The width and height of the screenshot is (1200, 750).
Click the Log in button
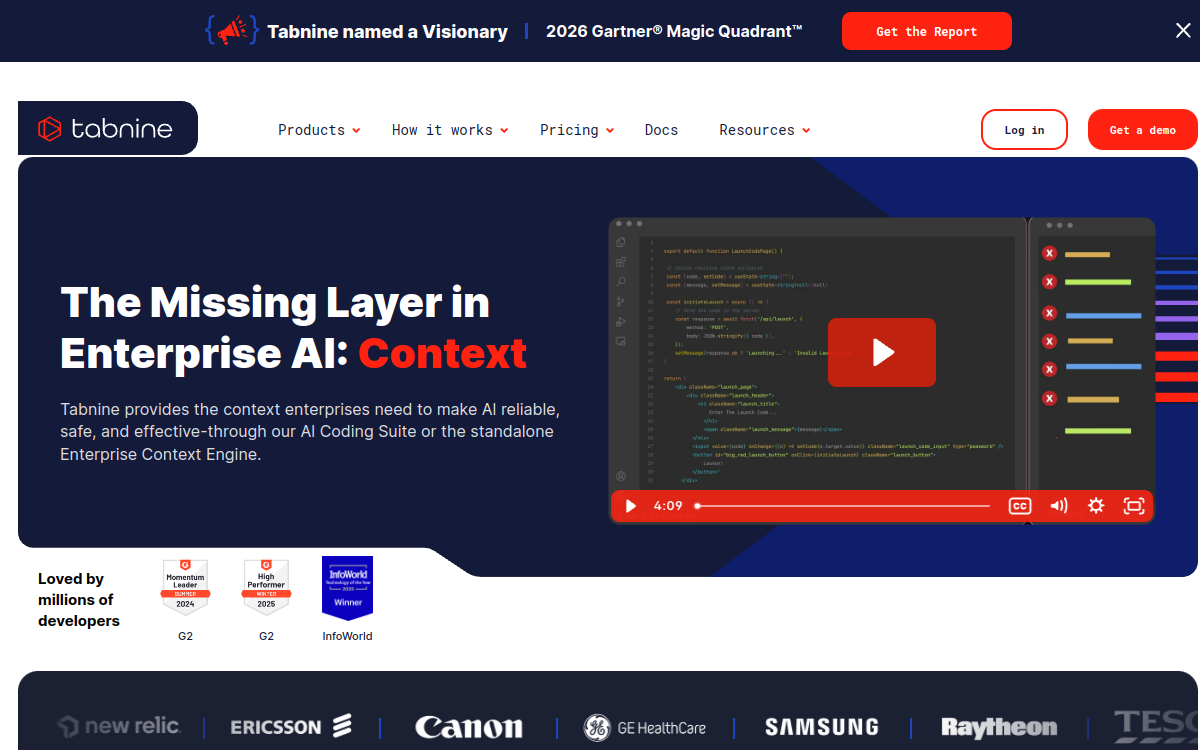click(1024, 130)
